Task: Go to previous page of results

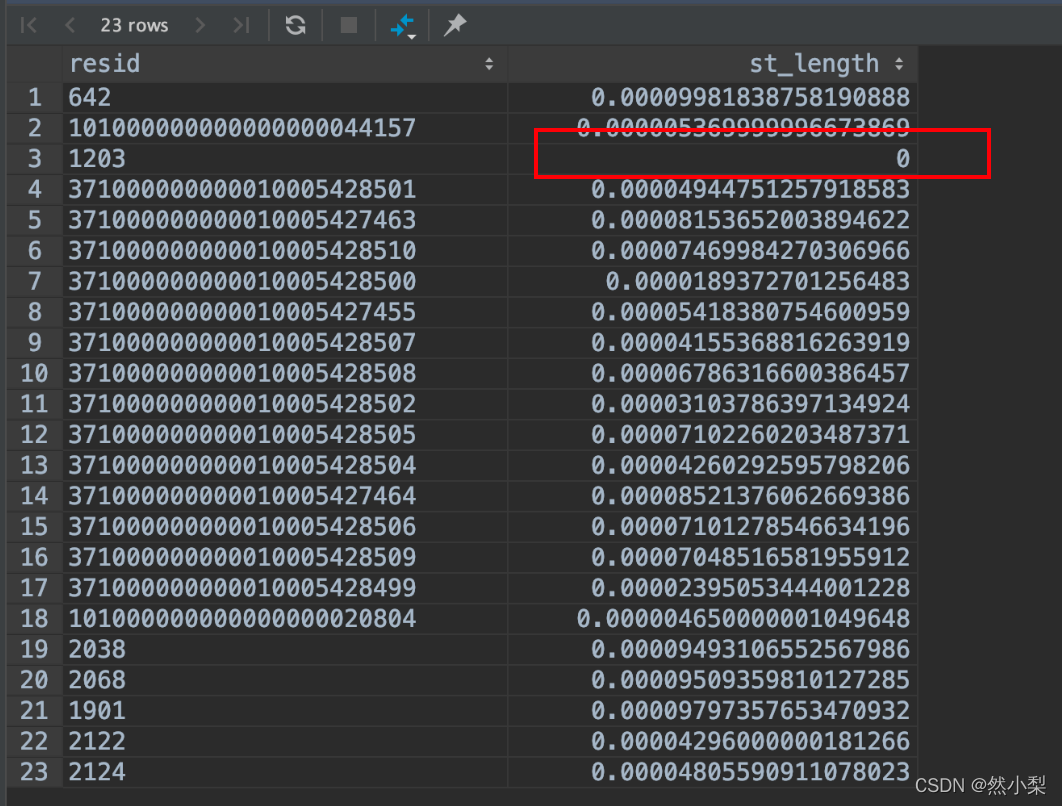Action: pos(69,25)
